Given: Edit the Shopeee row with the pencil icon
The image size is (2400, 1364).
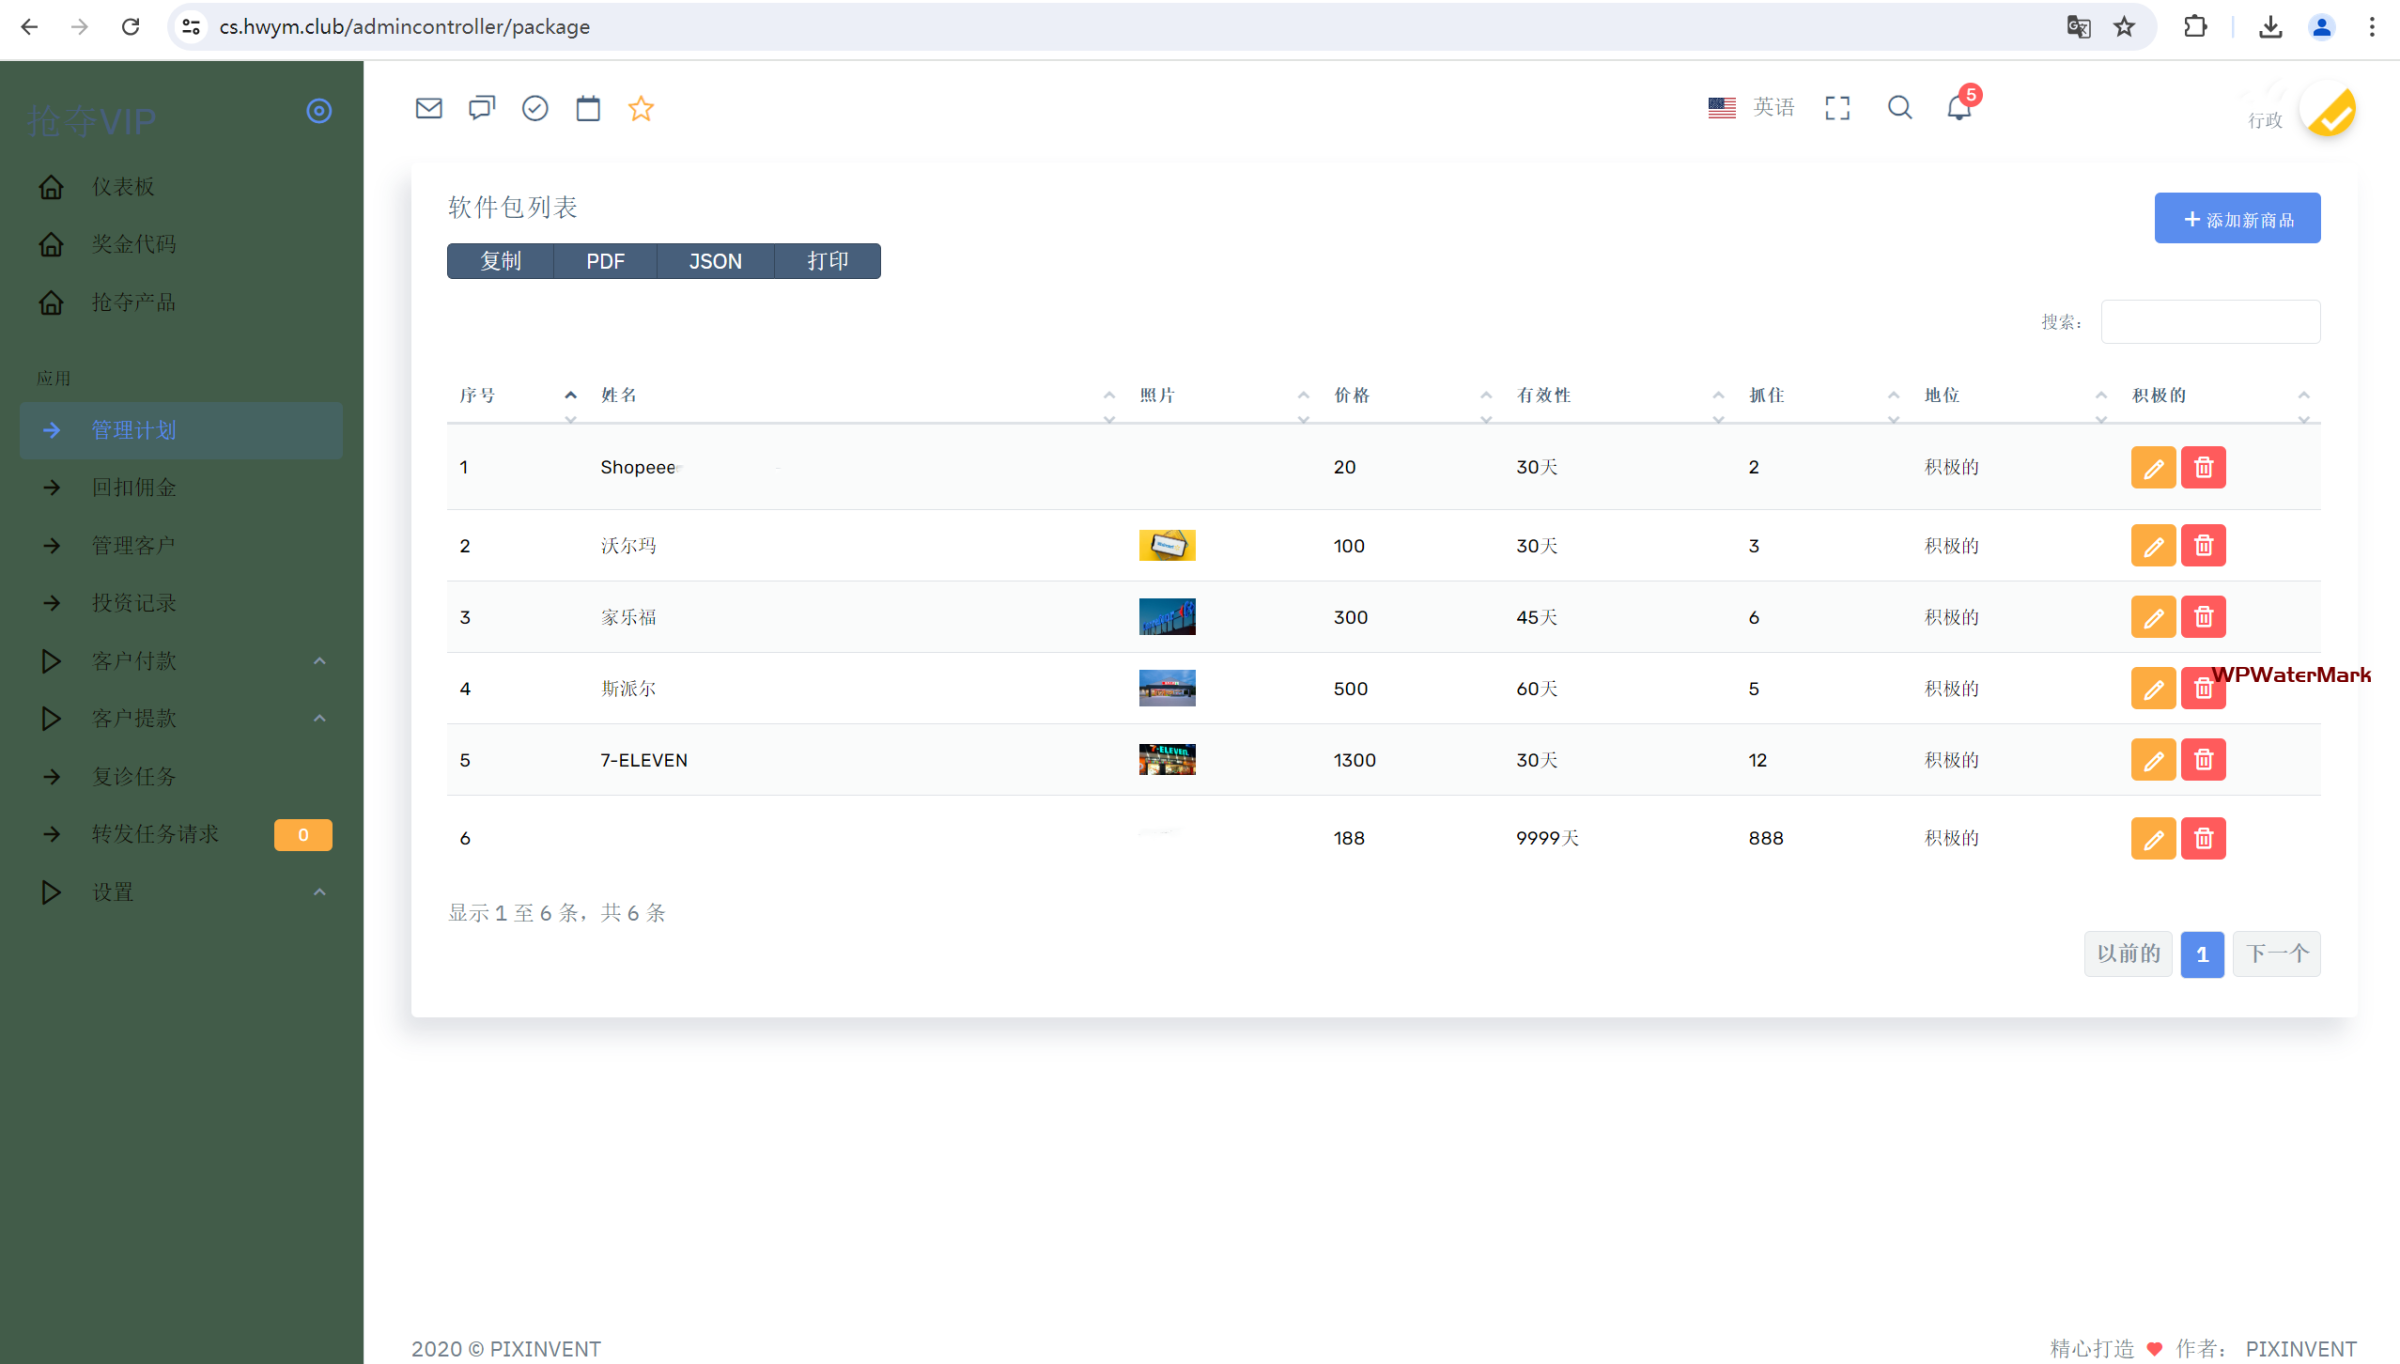Looking at the screenshot, I should (2153, 467).
